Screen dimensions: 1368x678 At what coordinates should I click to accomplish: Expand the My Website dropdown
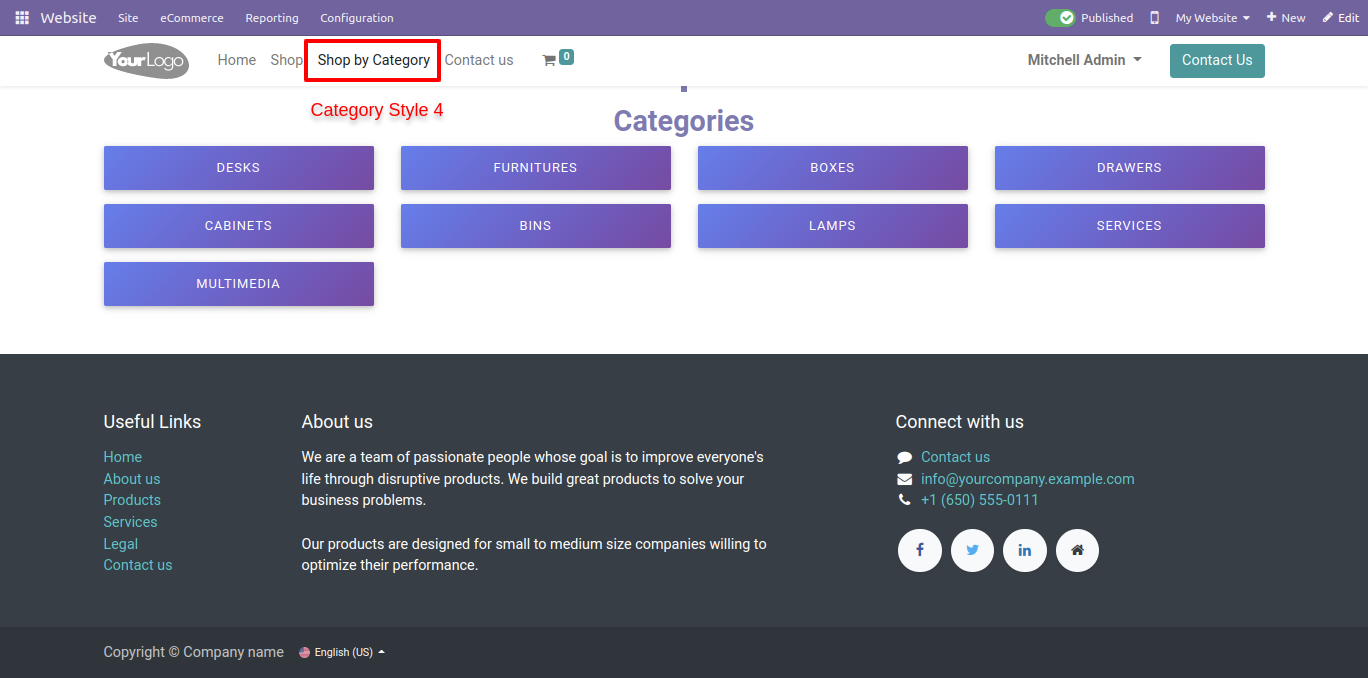click(x=1212, y=18)
